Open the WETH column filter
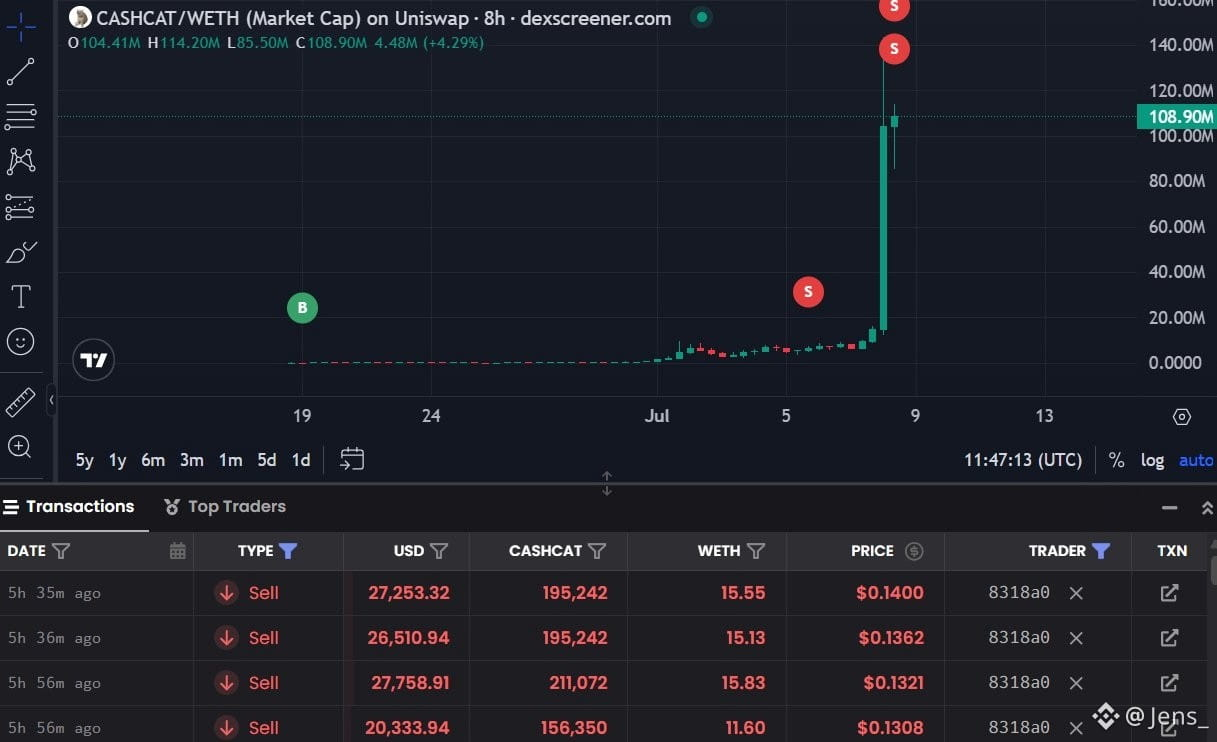The image size is (1217, 742). pos(756,551)
